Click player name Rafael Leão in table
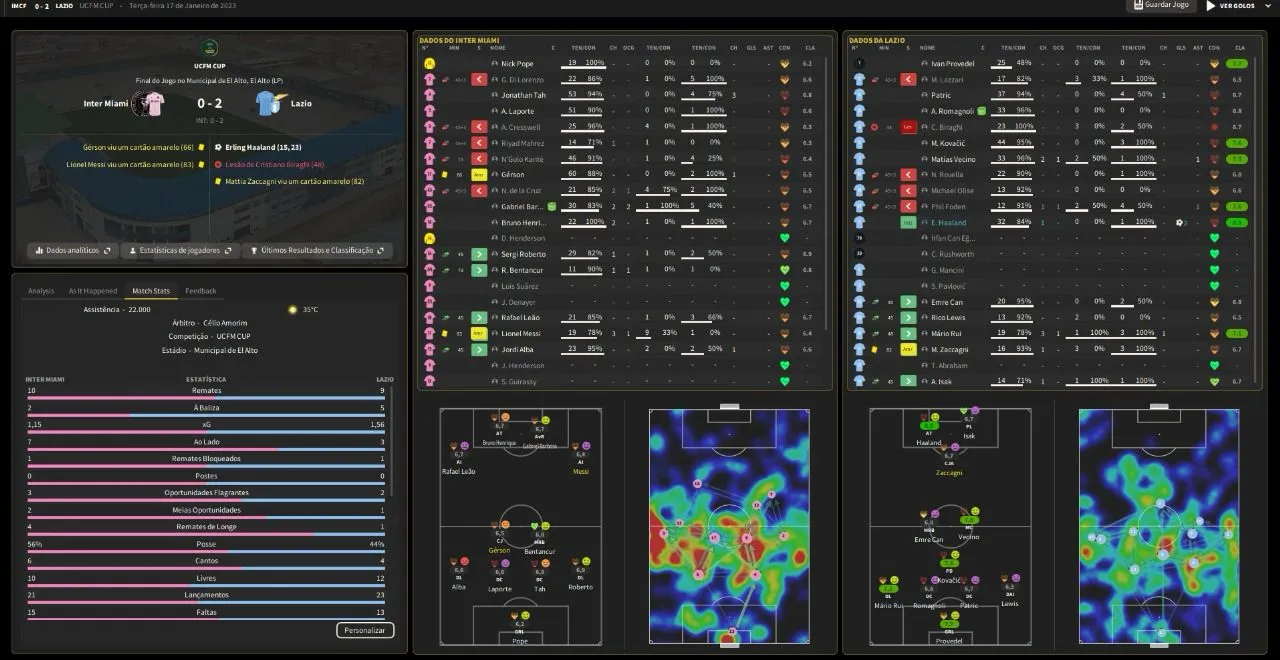1280x660 pixels. pos(521,317)
